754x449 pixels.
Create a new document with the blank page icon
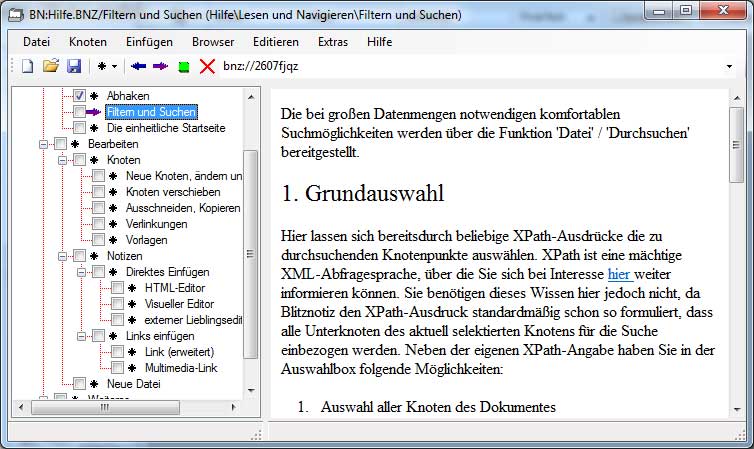tap(28, 66)
